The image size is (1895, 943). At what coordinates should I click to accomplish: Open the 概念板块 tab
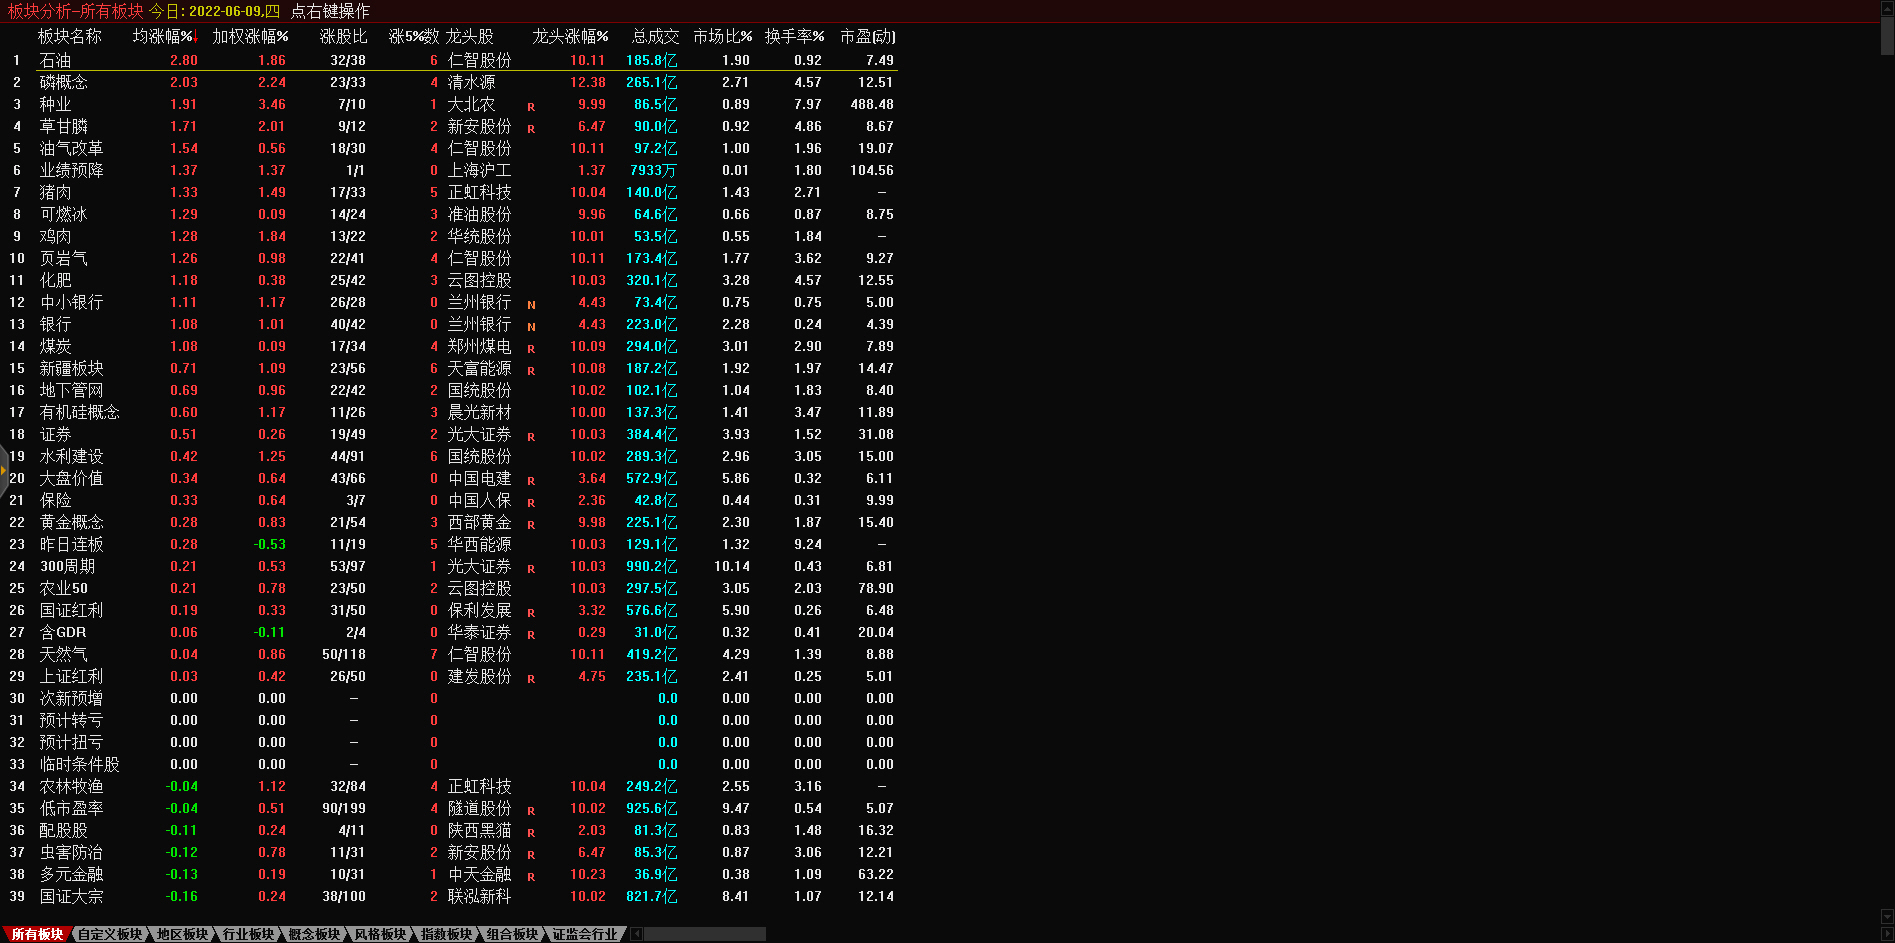(314, 934)
